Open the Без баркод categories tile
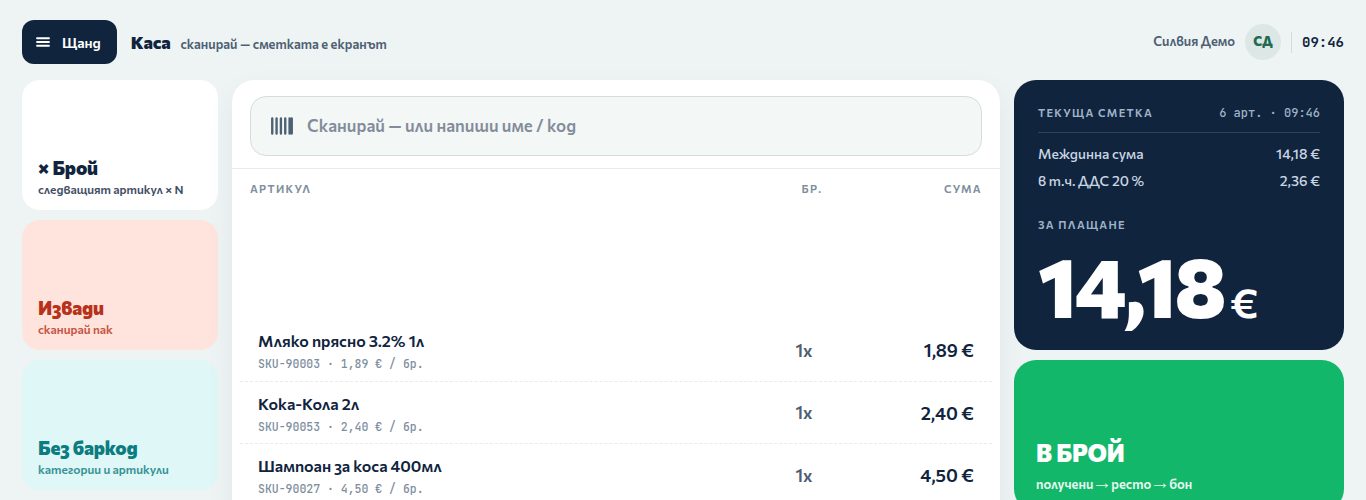The width and height of the screenshot is (1366, 500). (120, 425)
